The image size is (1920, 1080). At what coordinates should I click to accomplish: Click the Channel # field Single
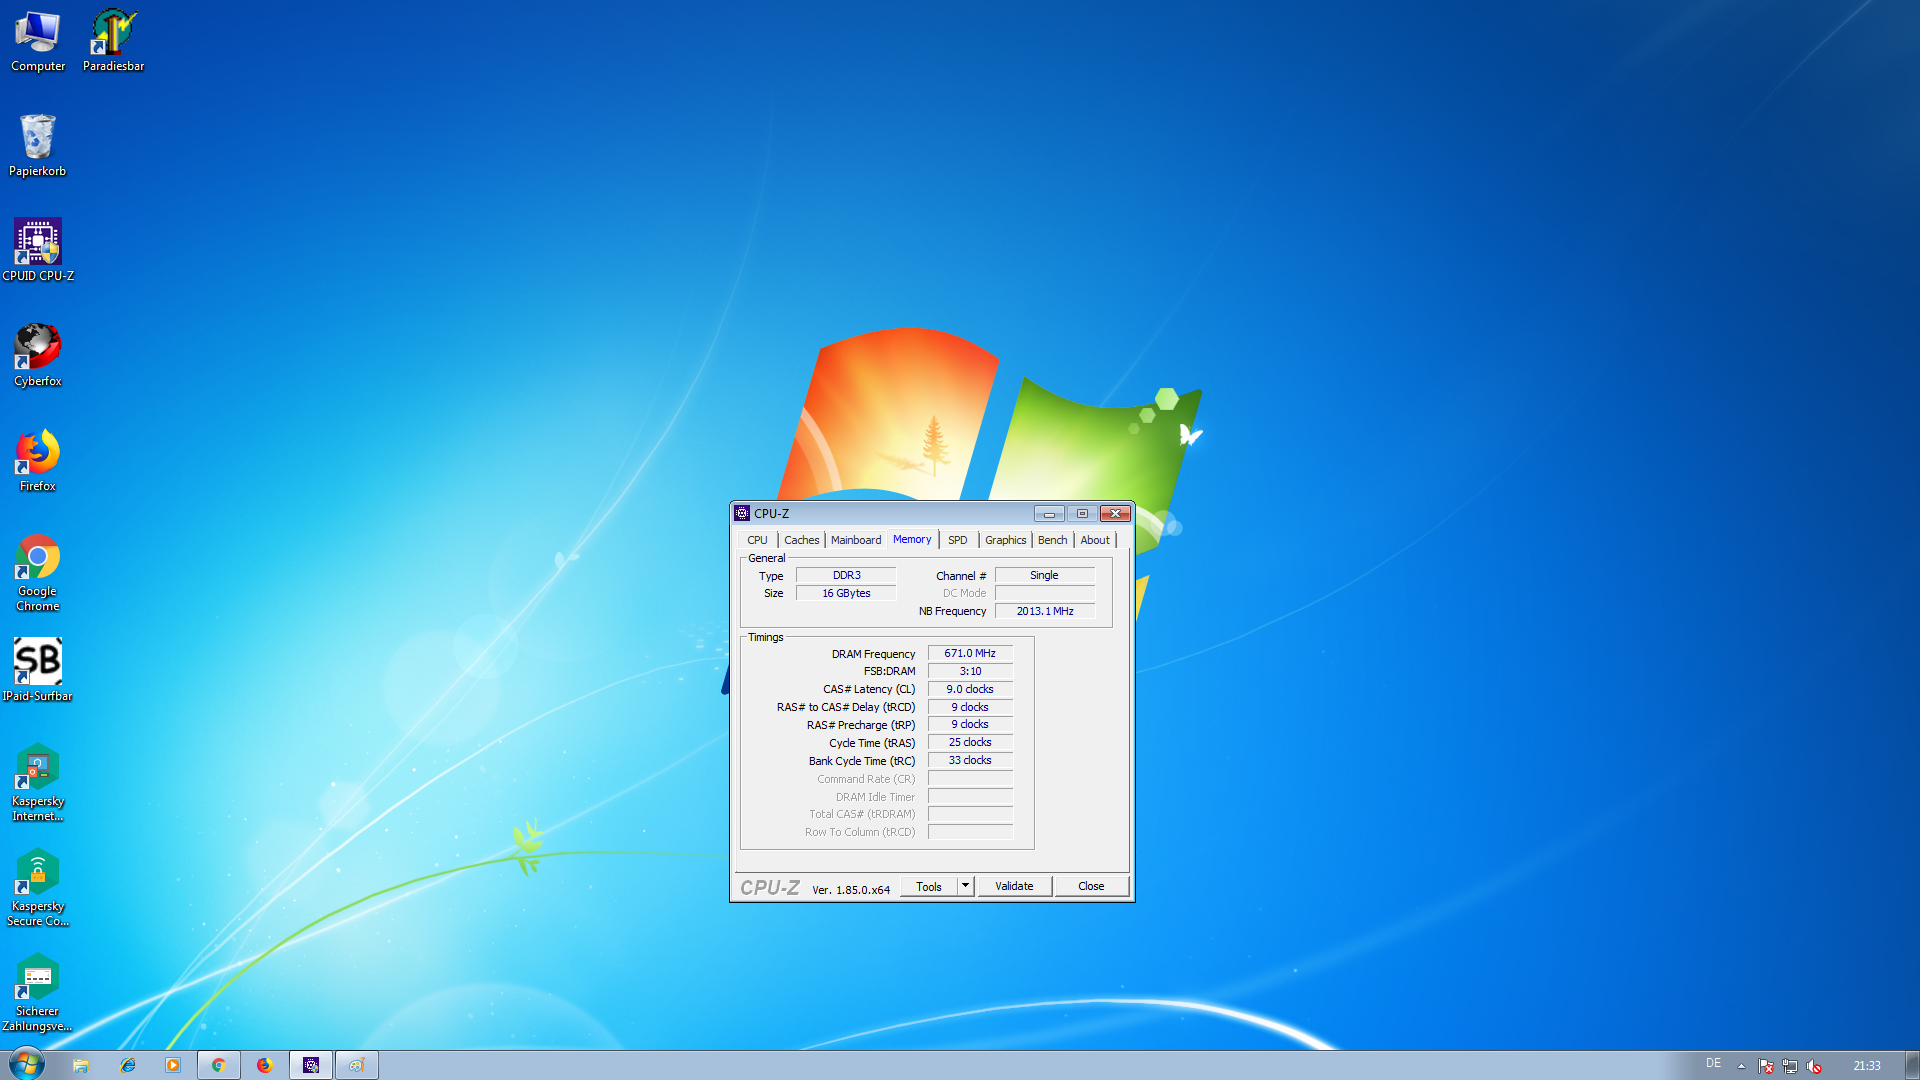pyautogui.click(x=1044, y=575)
